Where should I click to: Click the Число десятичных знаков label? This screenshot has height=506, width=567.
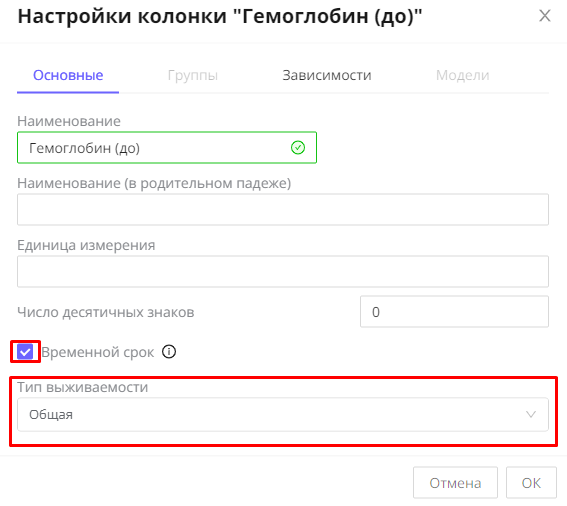106,312
